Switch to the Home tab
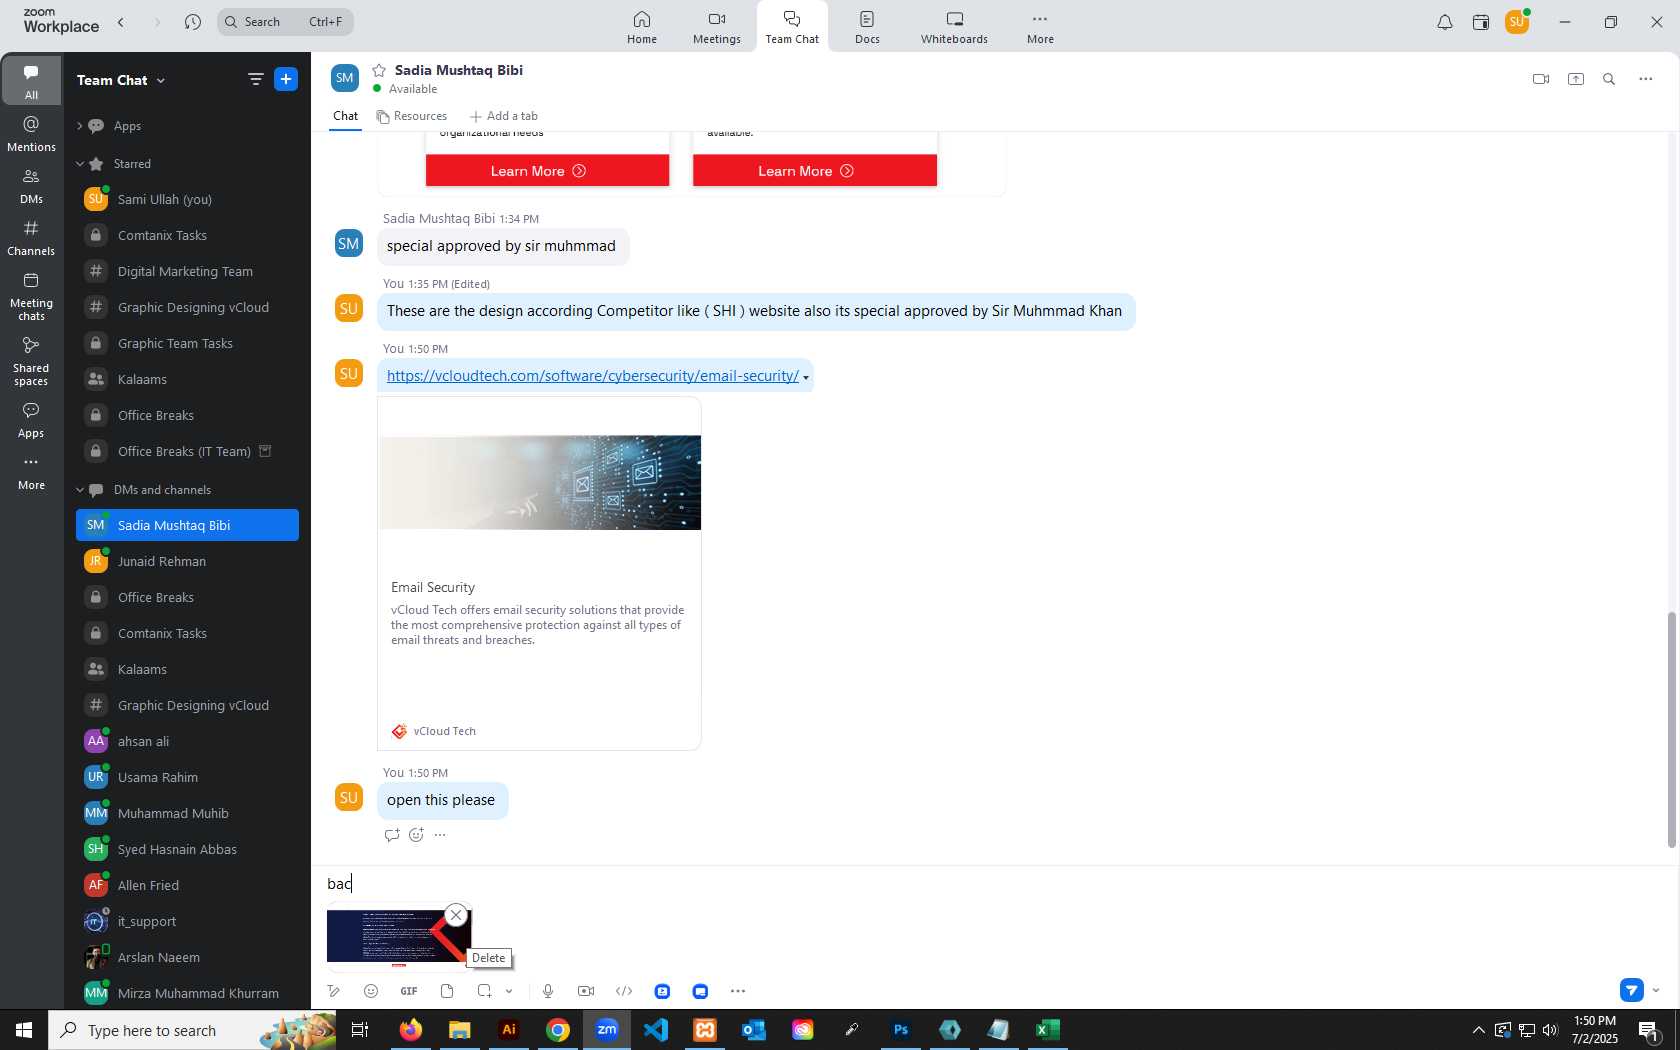This screenshot has height=1050, width=1680. (642, 27)
